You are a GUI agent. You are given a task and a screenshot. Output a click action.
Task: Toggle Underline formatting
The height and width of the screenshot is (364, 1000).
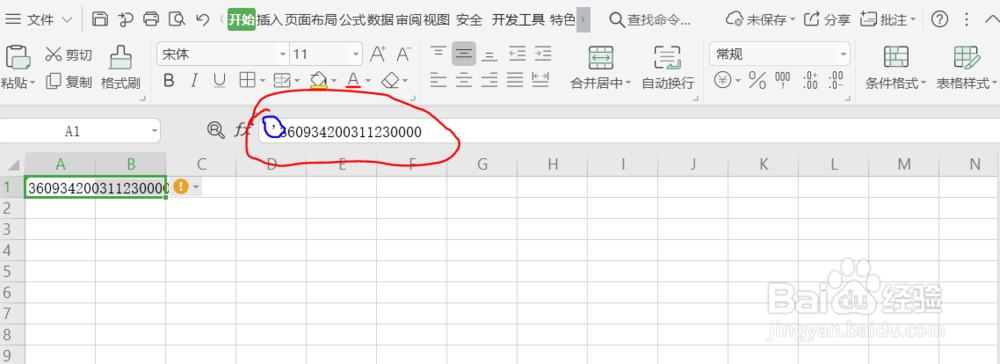coord(220,80)
